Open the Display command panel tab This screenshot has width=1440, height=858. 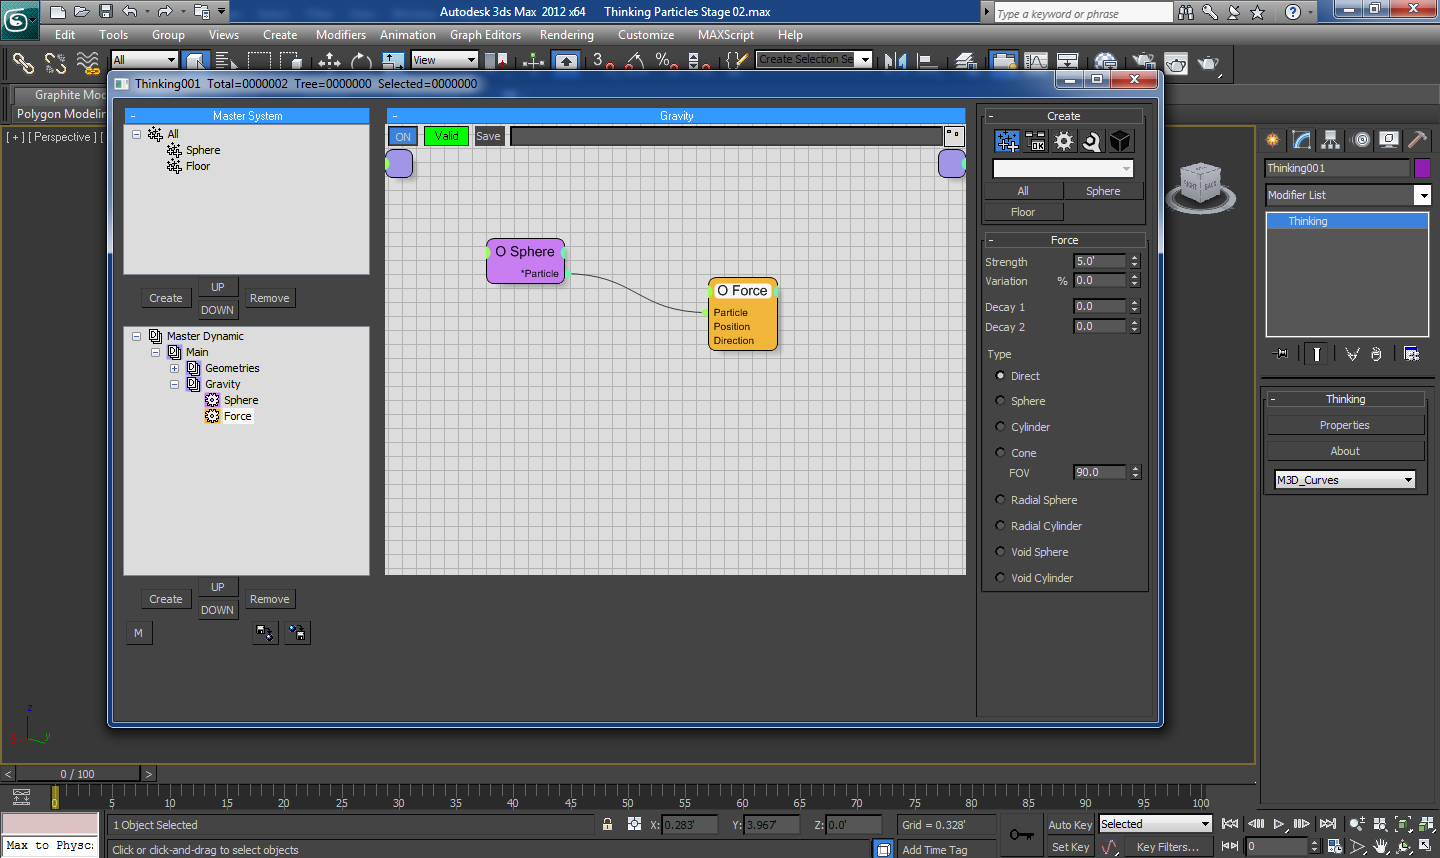1389,140
